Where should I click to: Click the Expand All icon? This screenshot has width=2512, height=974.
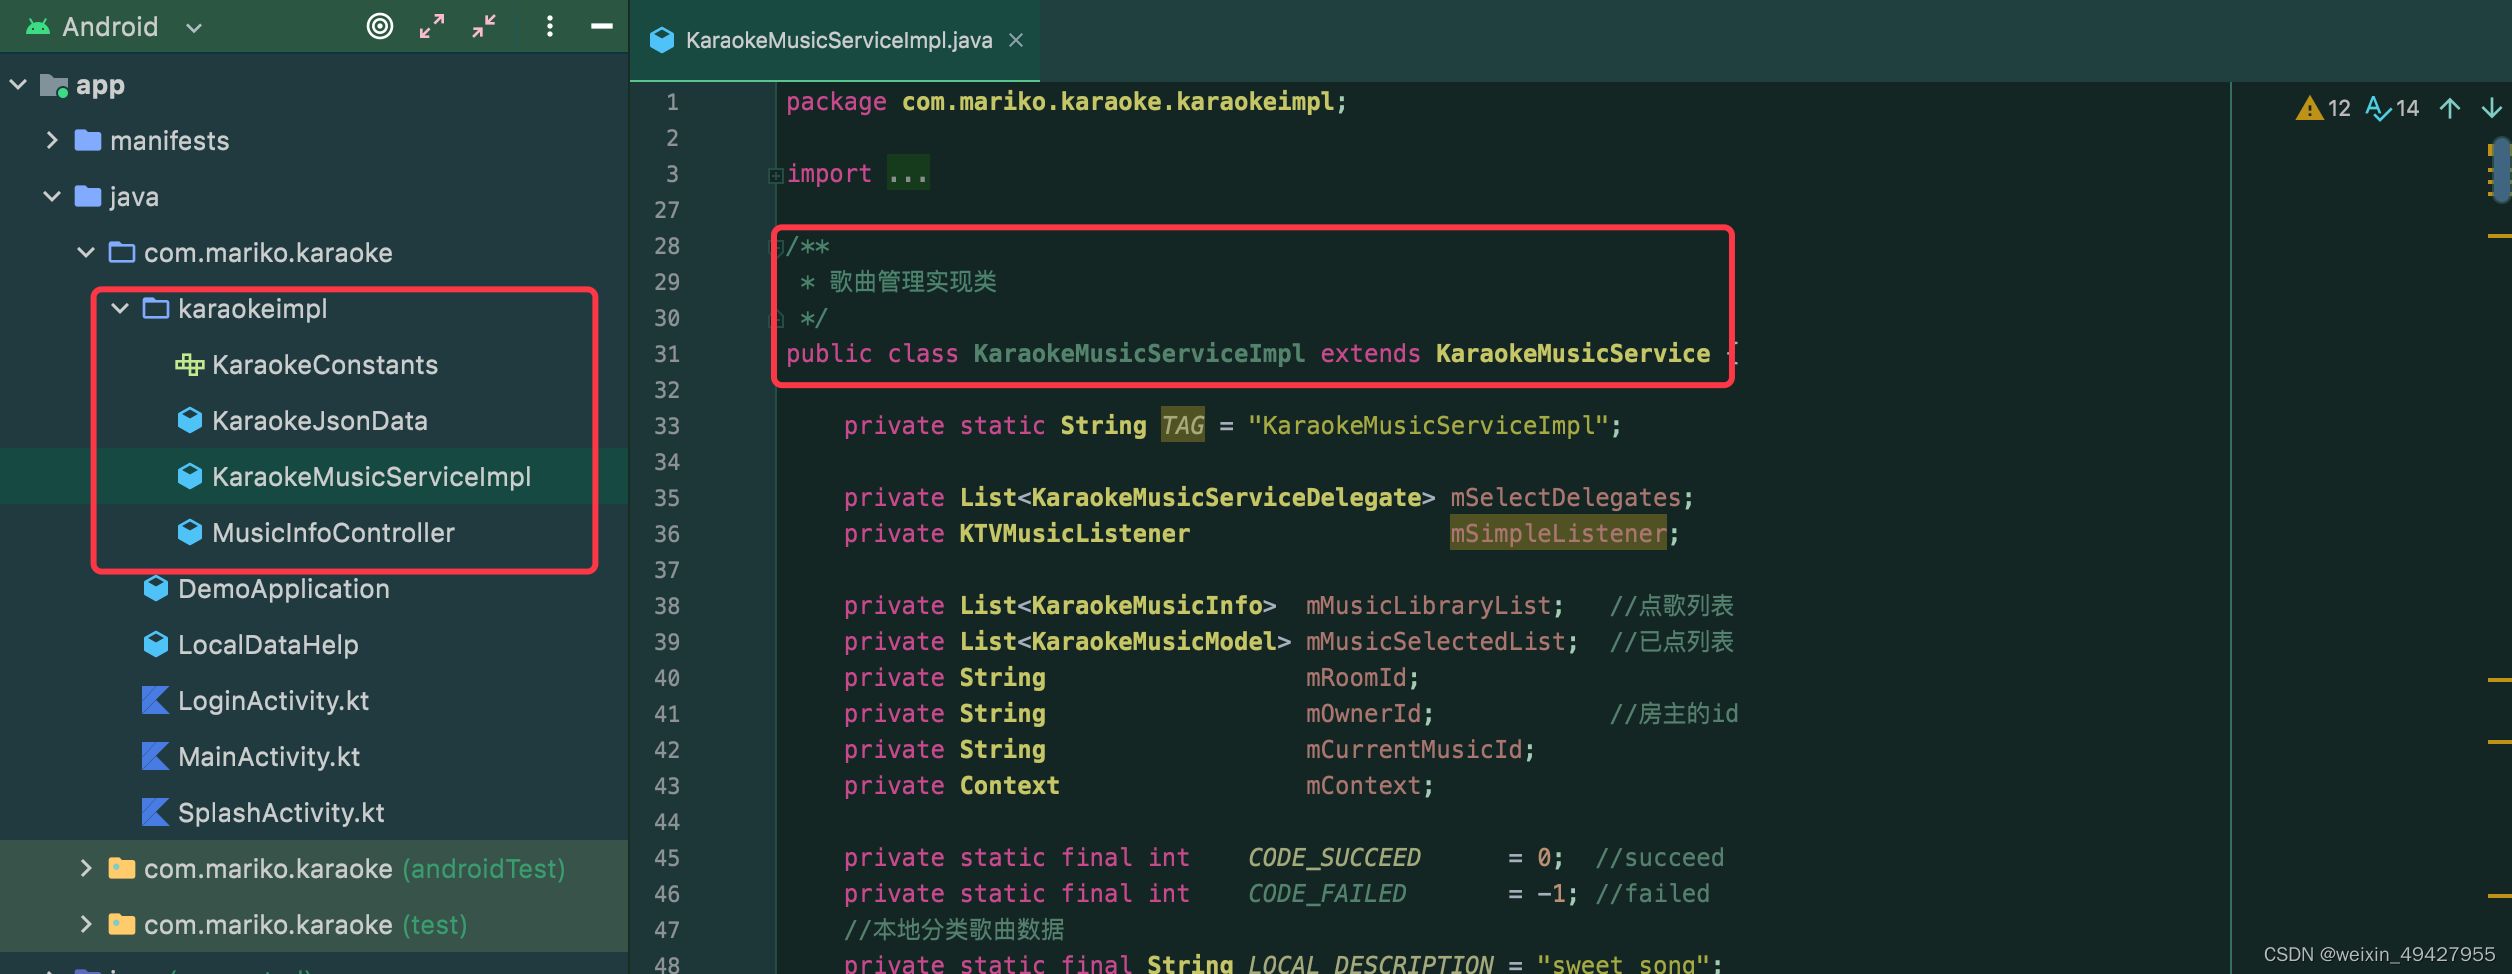pyautogui.click(x=432, y=26)
